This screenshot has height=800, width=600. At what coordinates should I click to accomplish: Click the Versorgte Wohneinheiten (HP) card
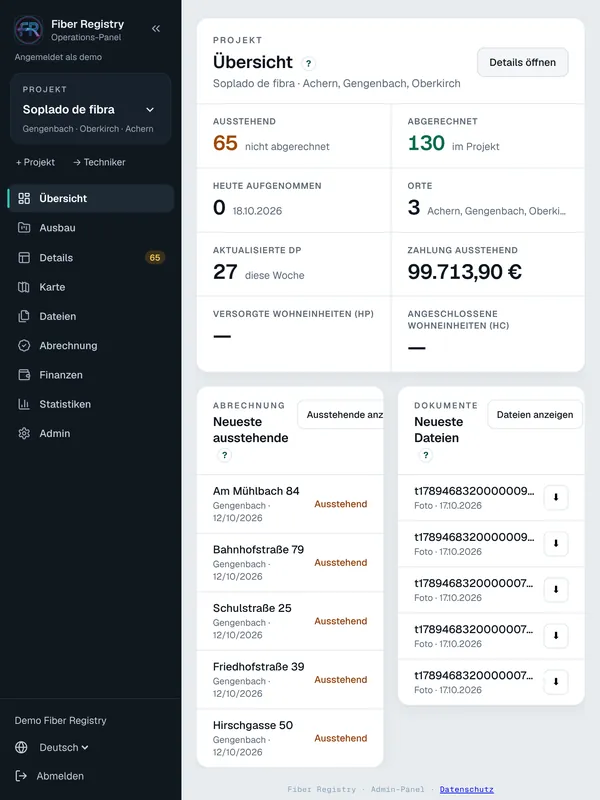coord(293,334)
